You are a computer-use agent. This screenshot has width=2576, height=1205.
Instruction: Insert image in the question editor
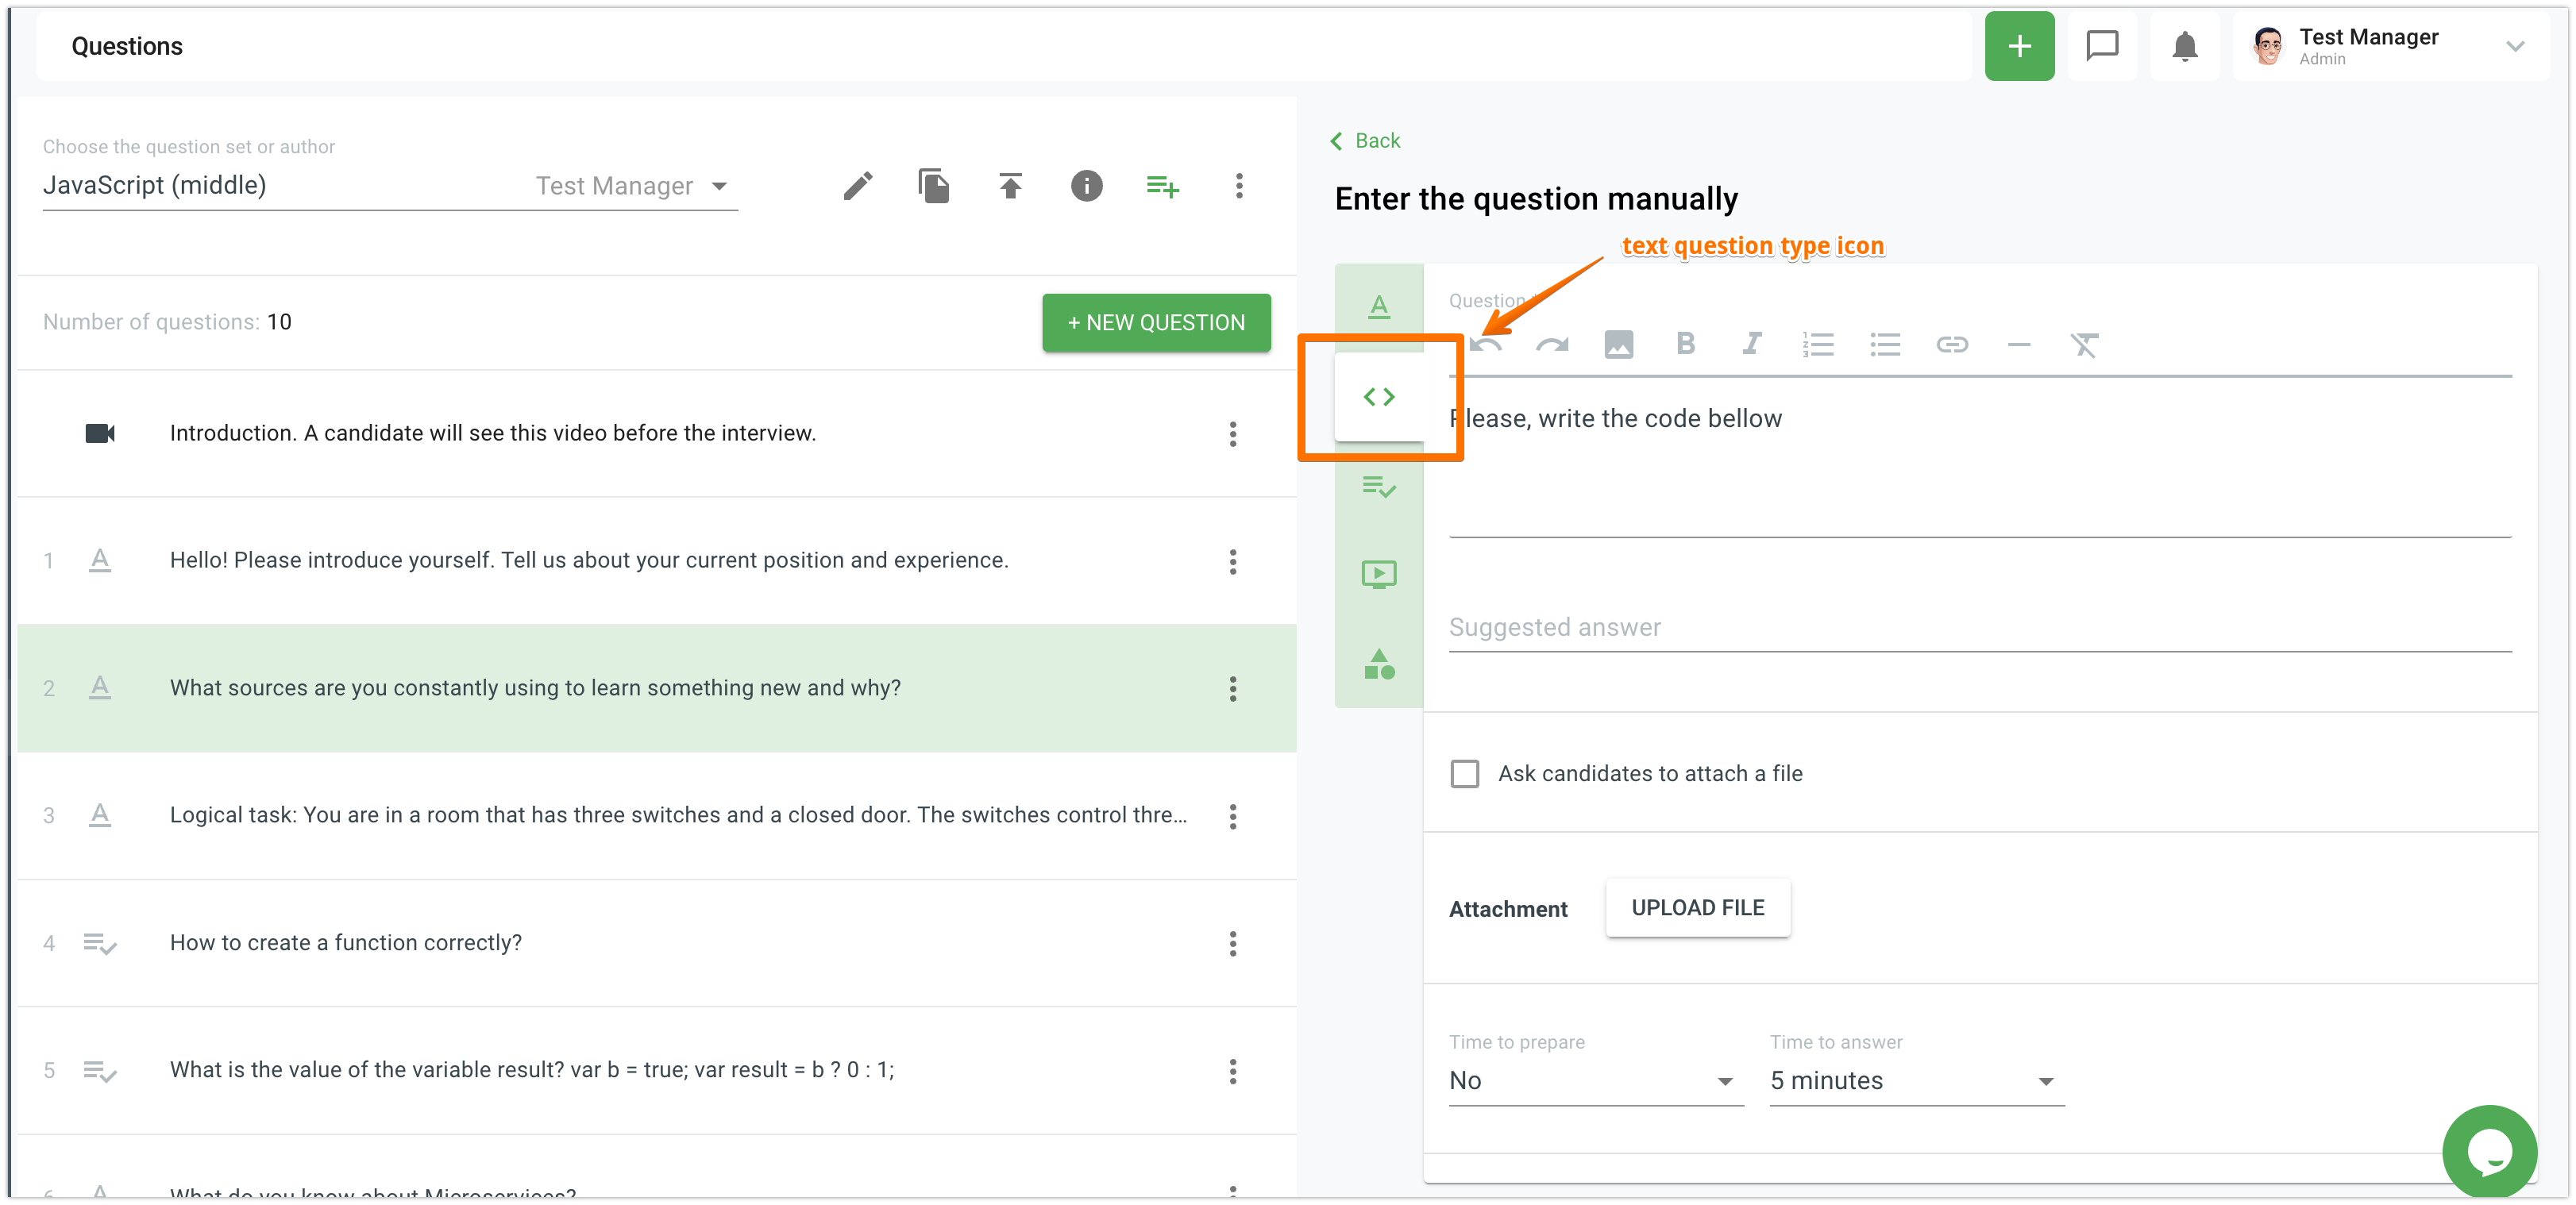[1618, 345]
